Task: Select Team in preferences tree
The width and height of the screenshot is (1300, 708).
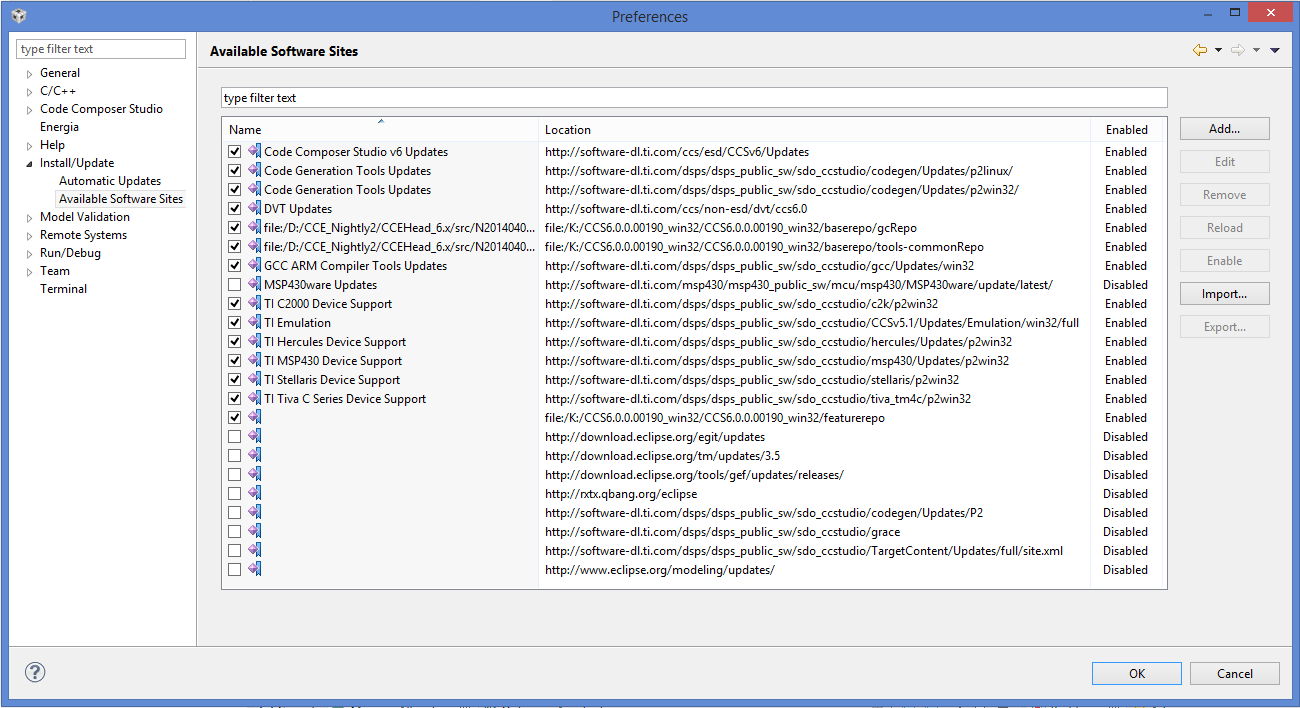Action: (x=55, y=271)
